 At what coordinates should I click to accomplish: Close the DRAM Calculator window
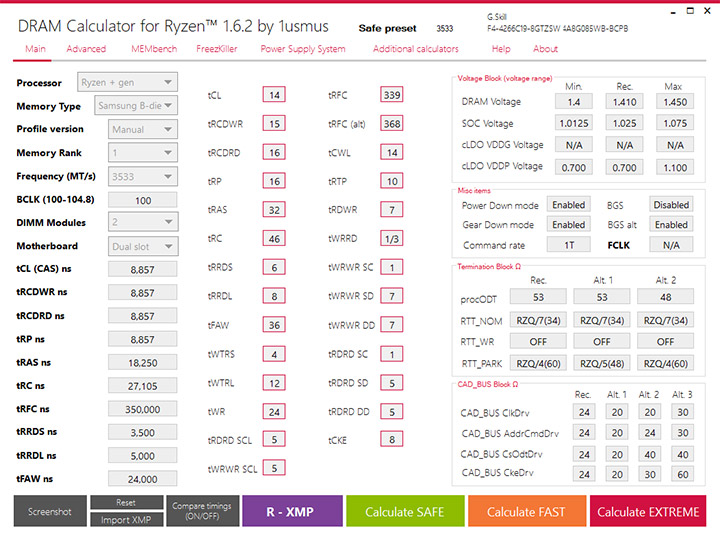(707, 11)
